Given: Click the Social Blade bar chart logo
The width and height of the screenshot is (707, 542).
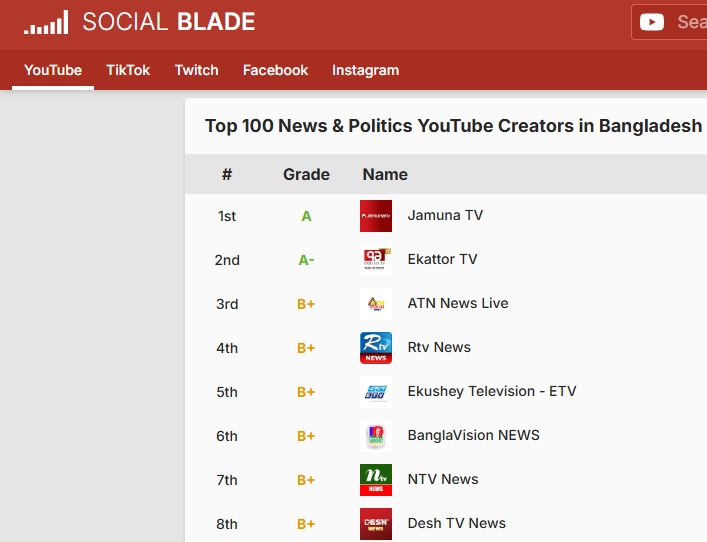Looking at the screenshot, I should [46, 22].
